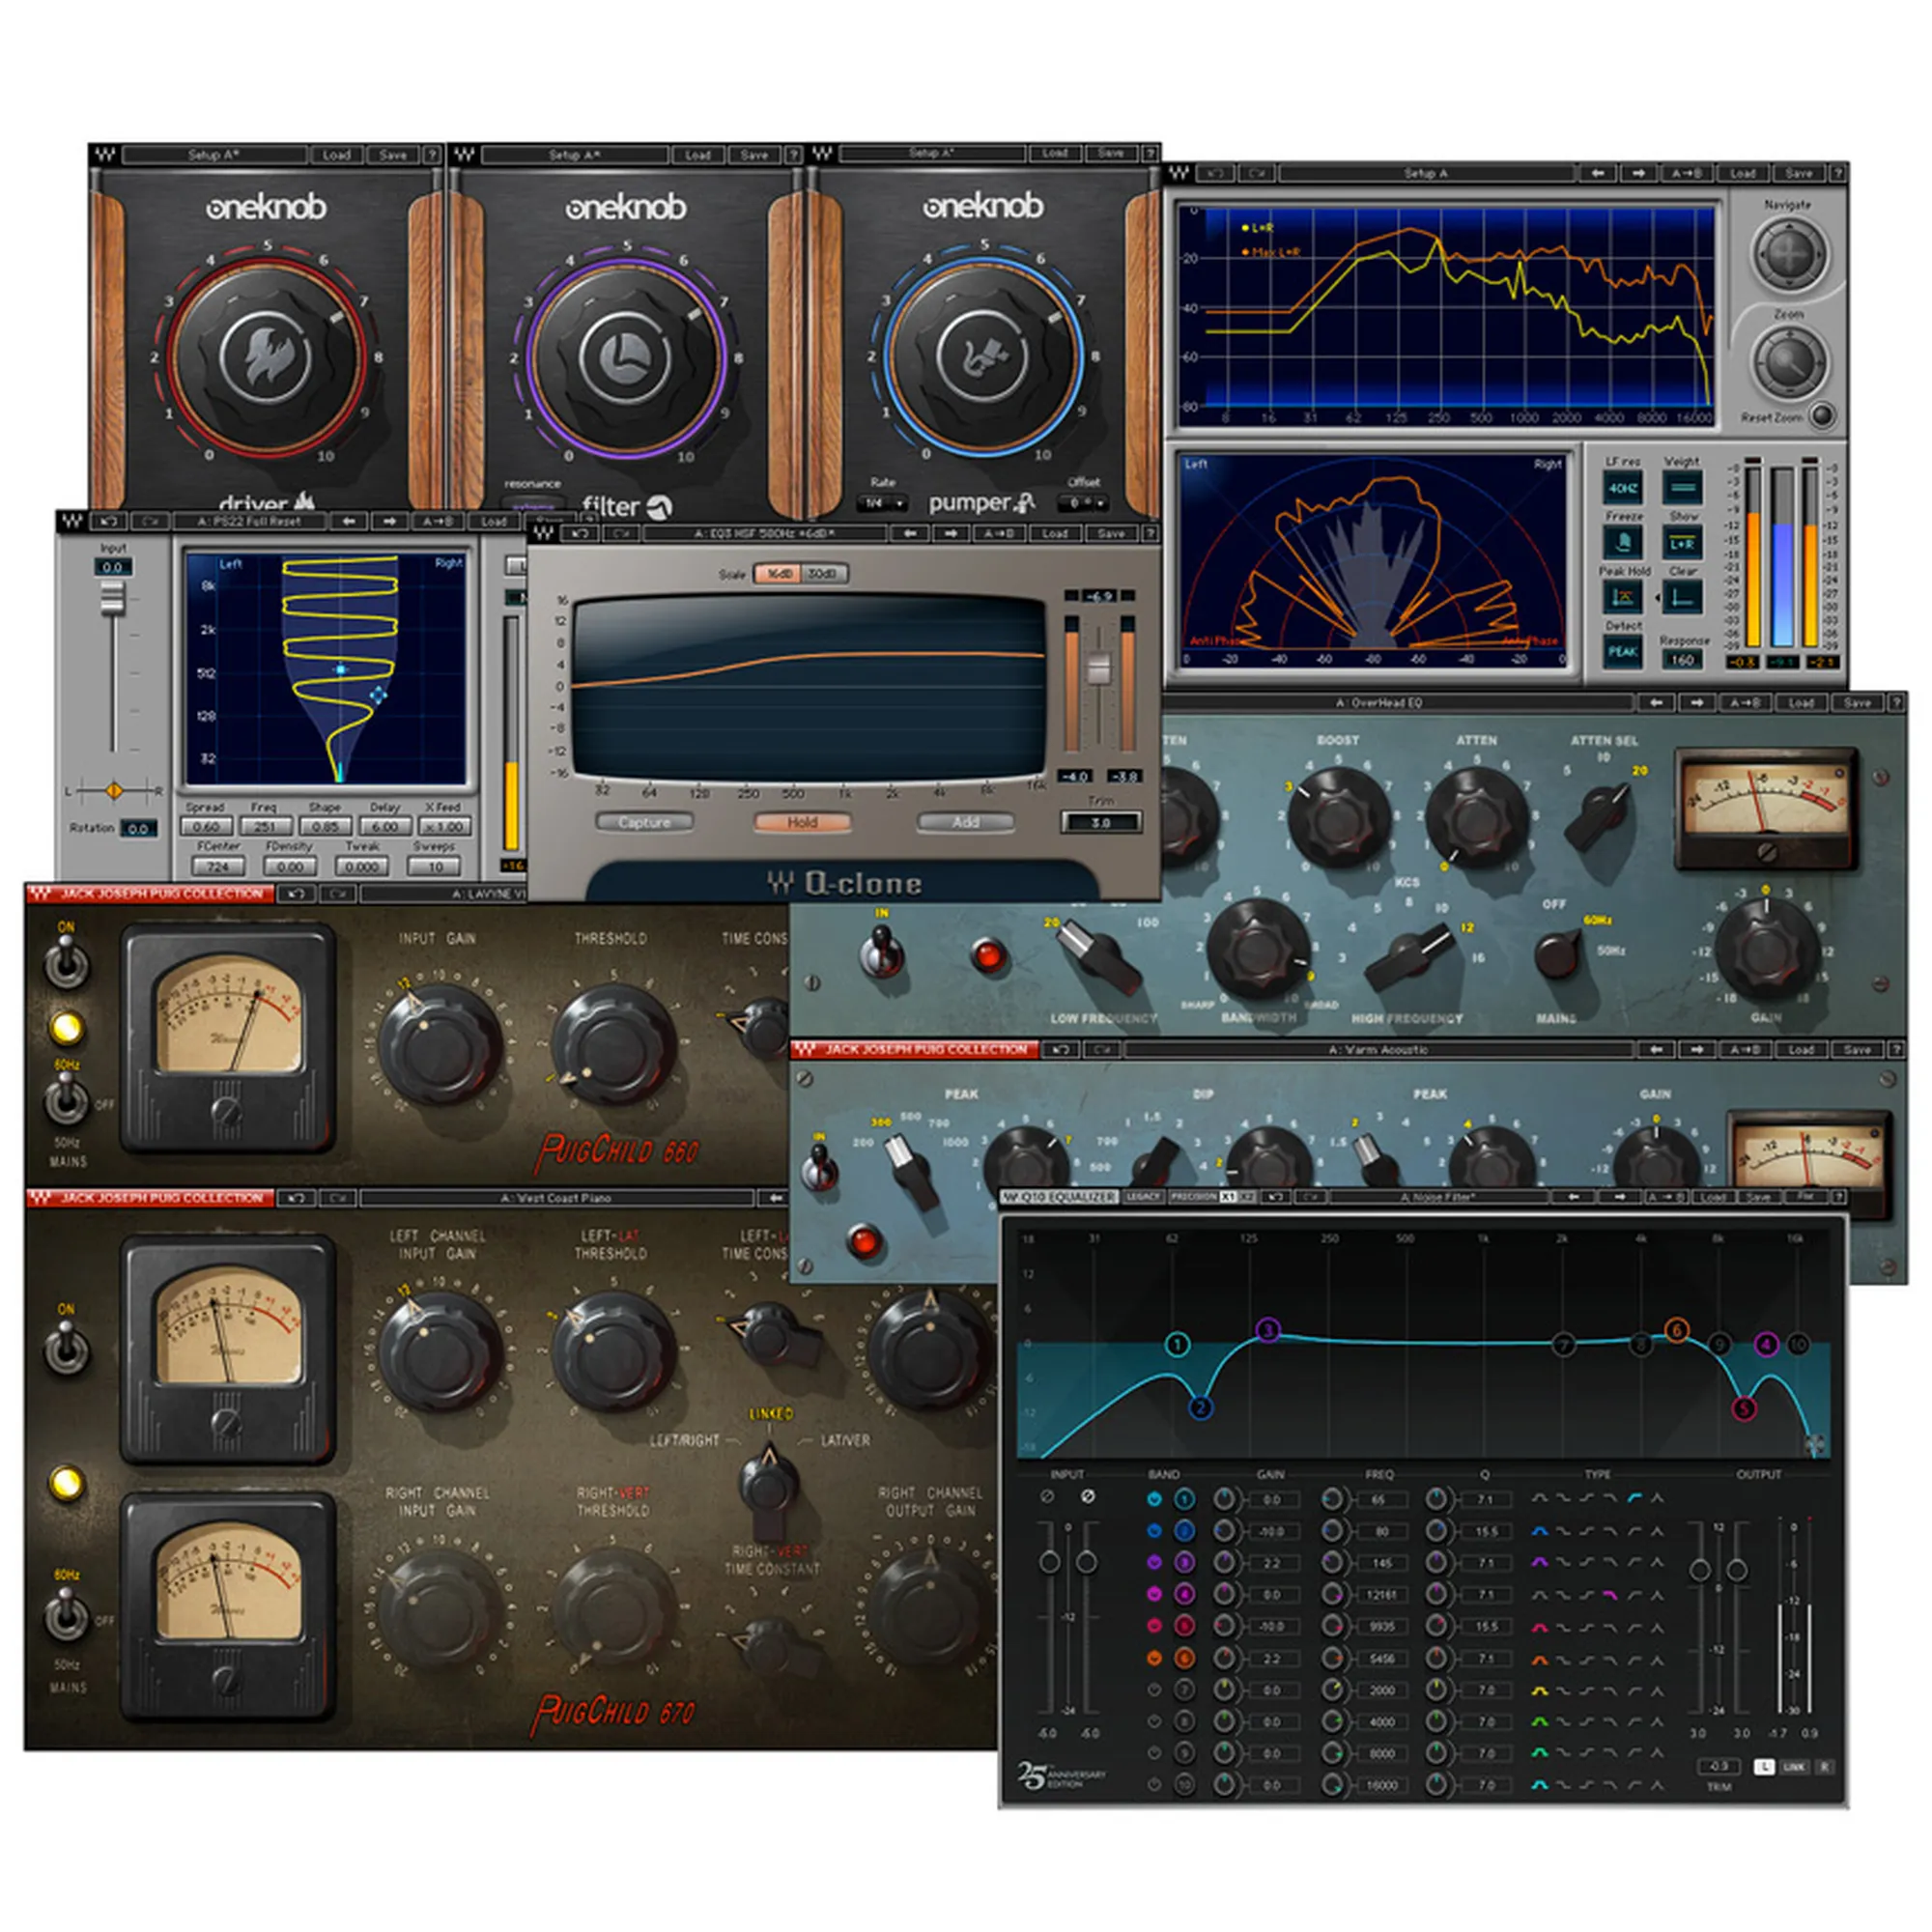Open the Setup A preset menu in OneKnob Driver

tap(214, 155)
